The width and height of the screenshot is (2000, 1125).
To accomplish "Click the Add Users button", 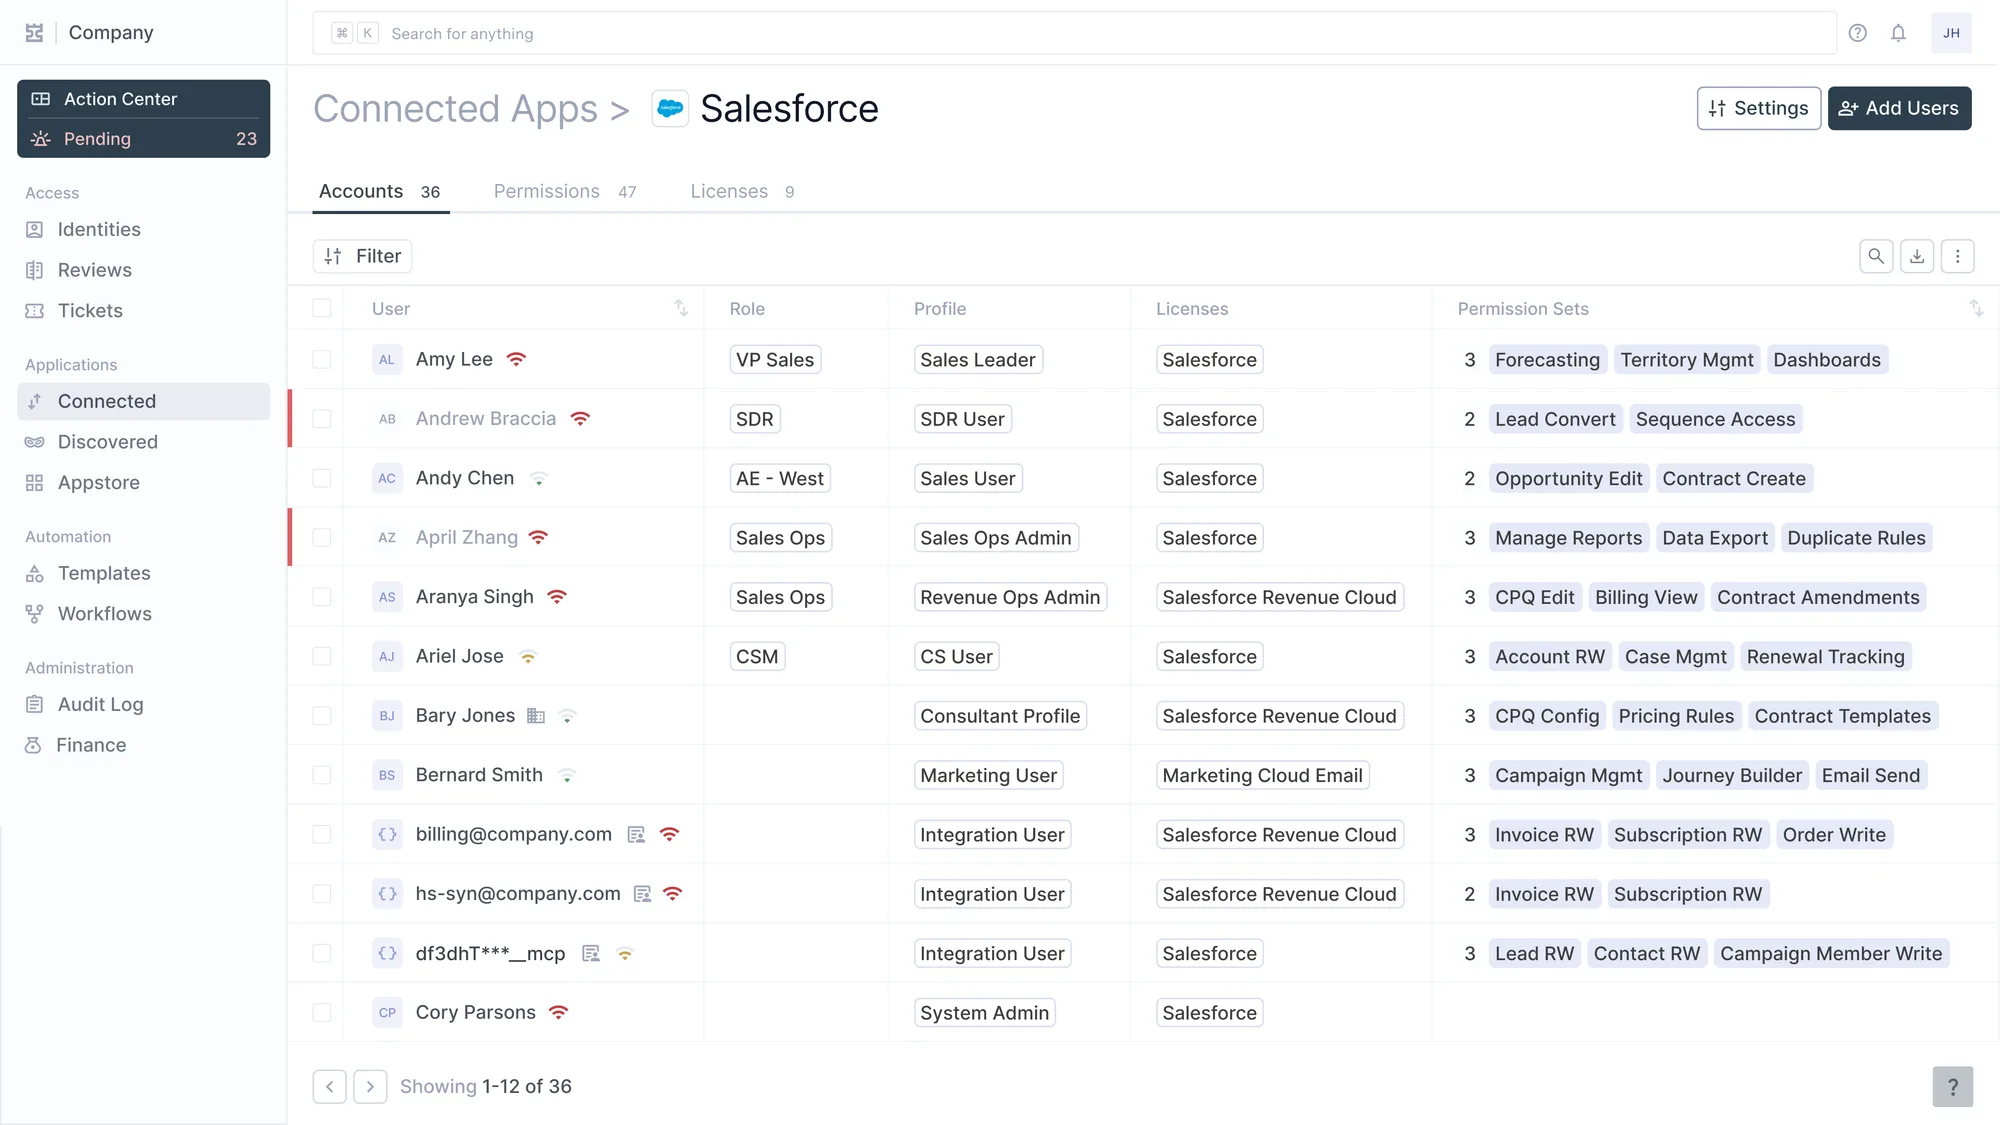I will point(1899,108).
